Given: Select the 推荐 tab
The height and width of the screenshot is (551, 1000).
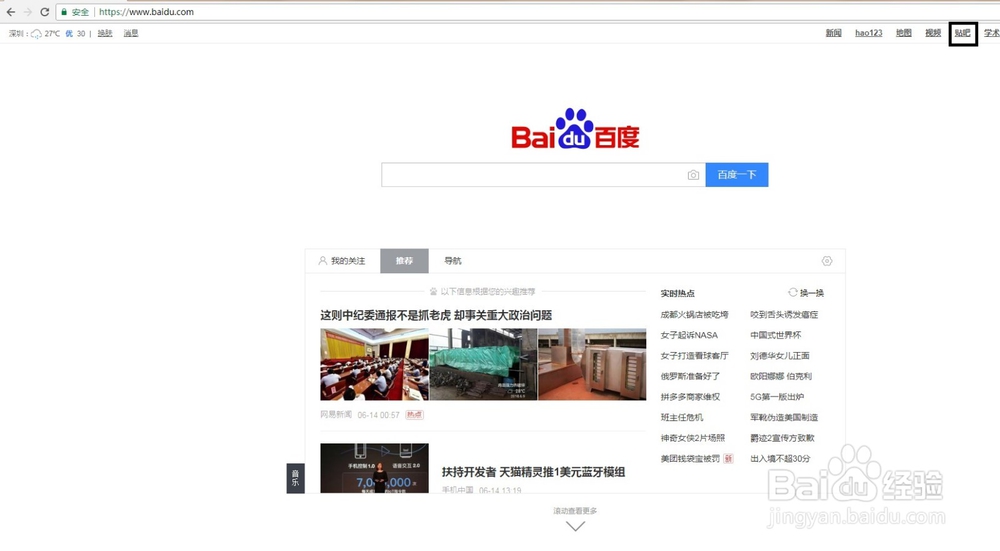Looking at the screenshot, I should tap(404, 261).
